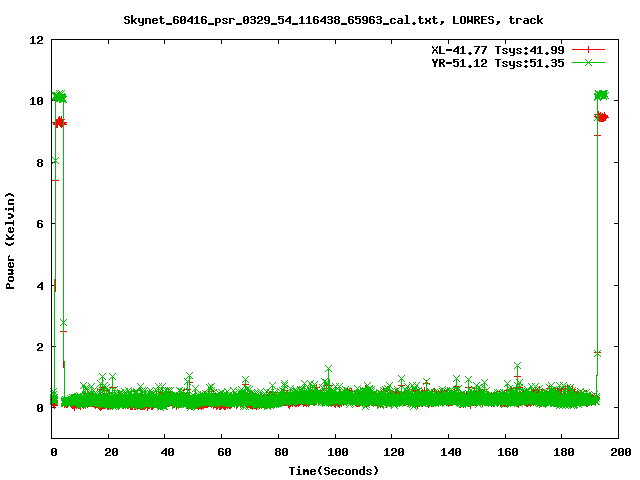Click x-axis tick label 20

click(111, 452)
